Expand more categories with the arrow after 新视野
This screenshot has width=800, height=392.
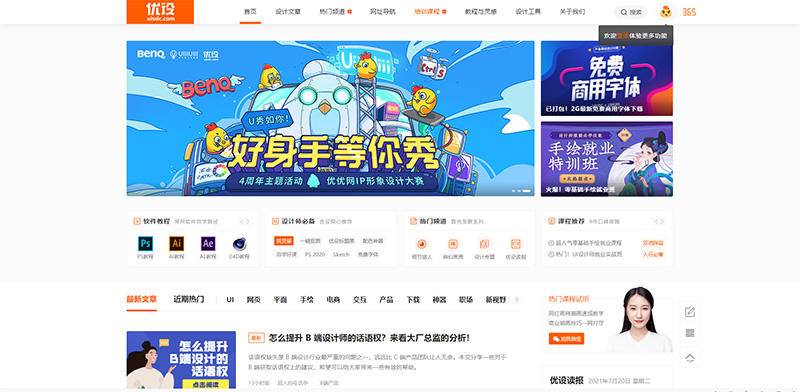517,300
